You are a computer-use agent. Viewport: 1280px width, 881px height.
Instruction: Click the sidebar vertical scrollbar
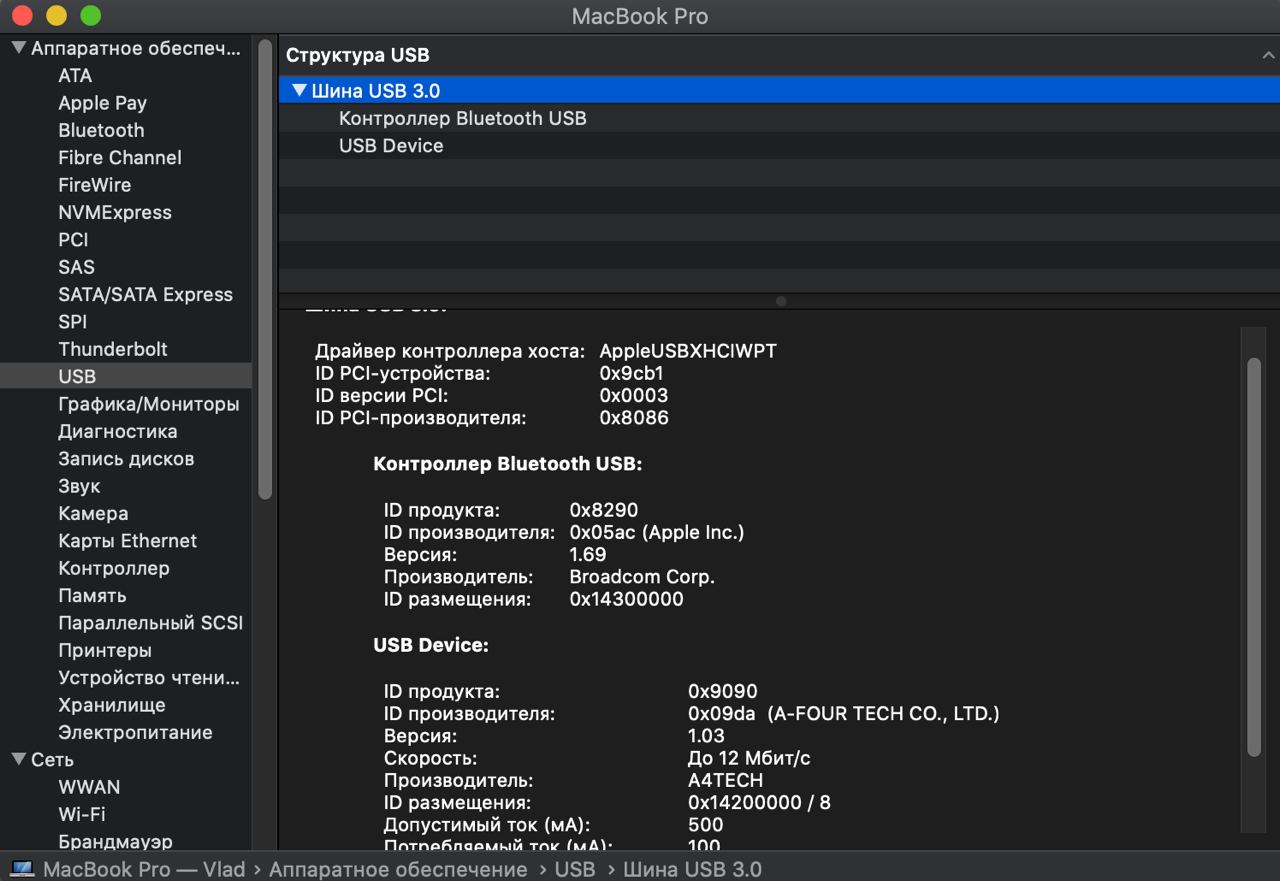(265, 268)
